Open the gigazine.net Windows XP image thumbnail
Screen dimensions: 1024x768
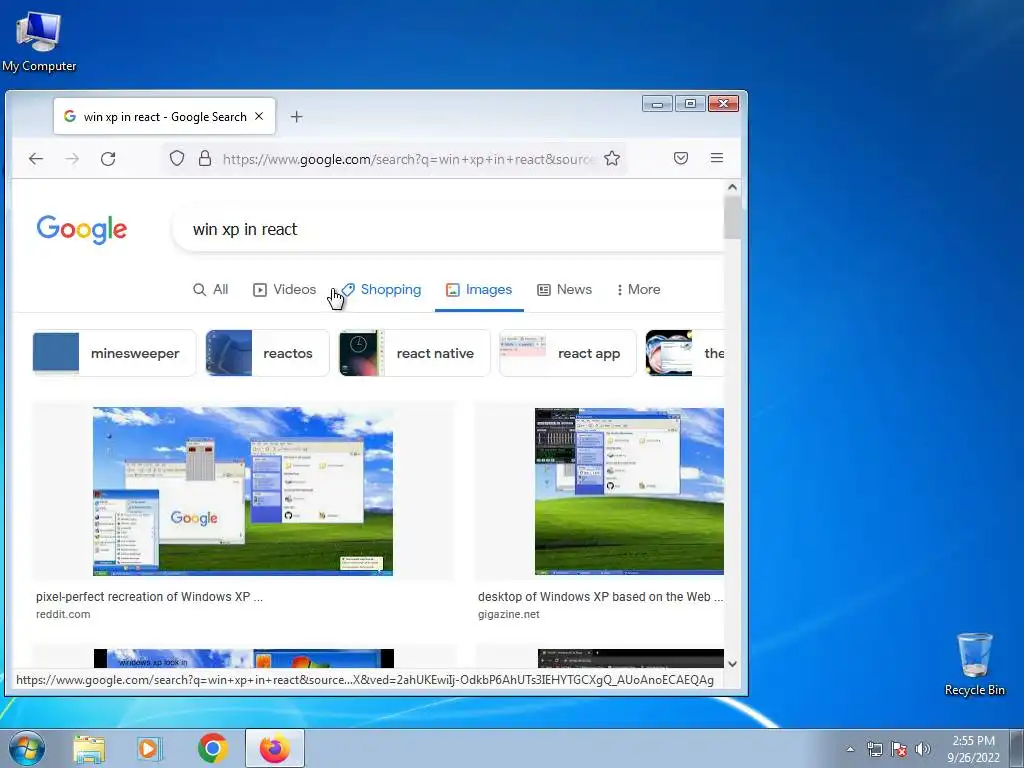click(x=629, y=491)
